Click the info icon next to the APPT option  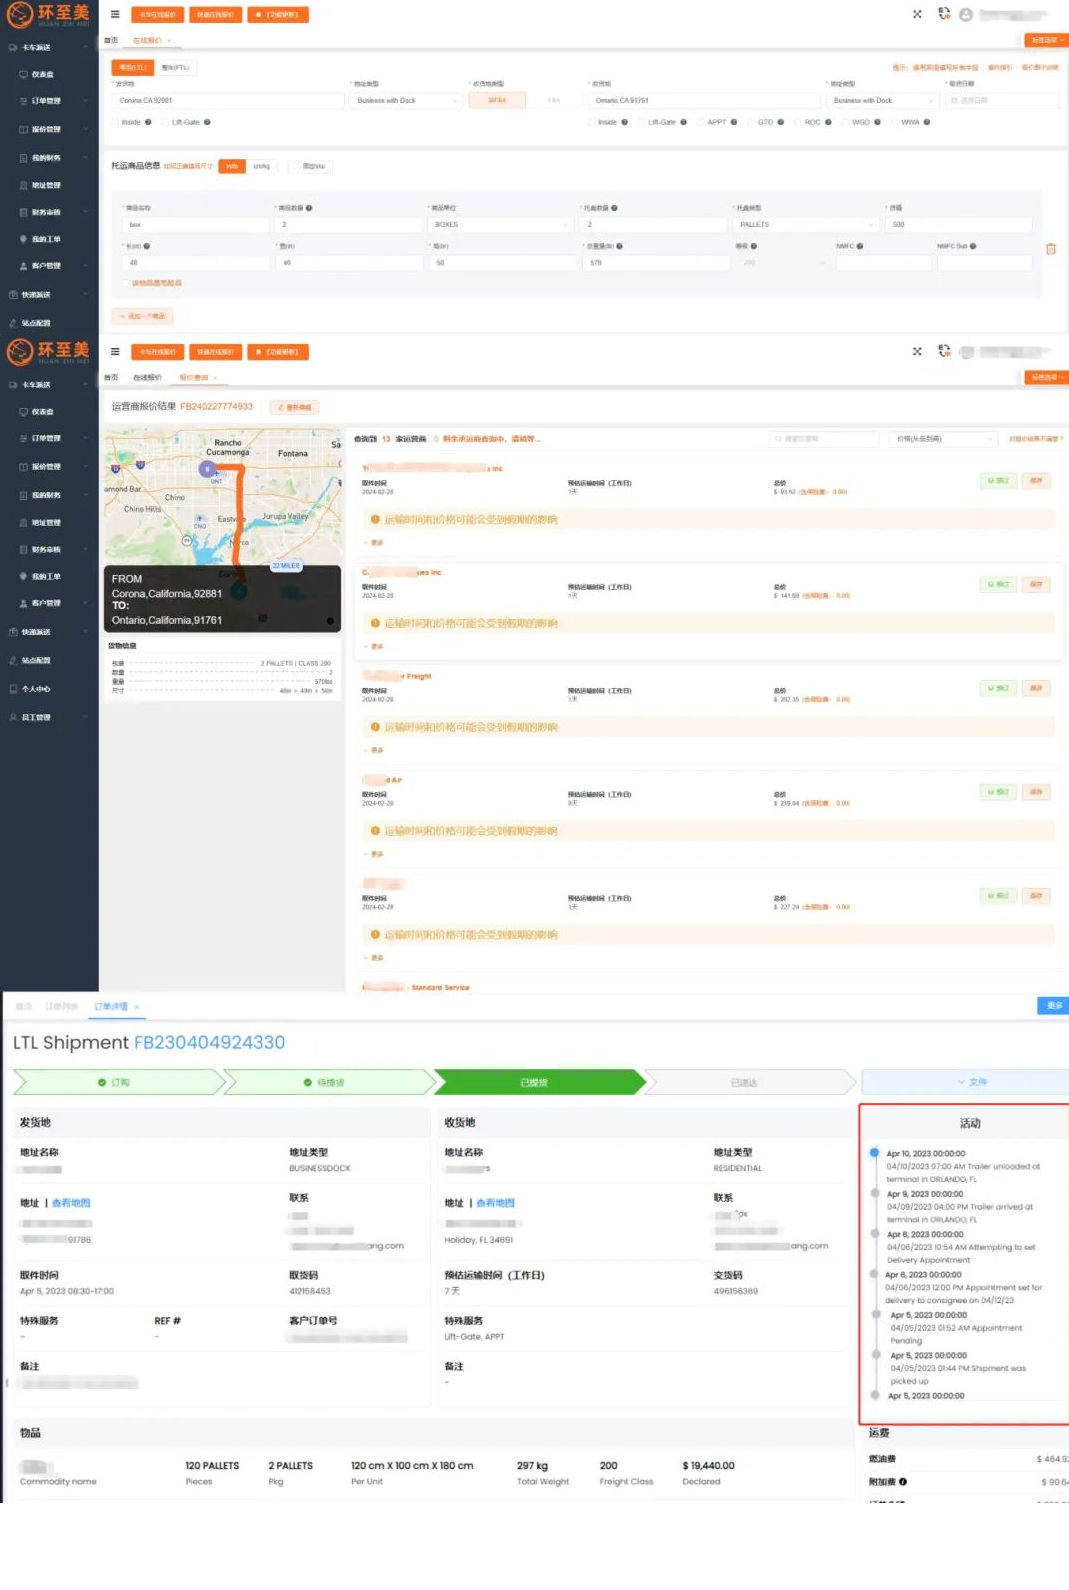tap(734, 122)
